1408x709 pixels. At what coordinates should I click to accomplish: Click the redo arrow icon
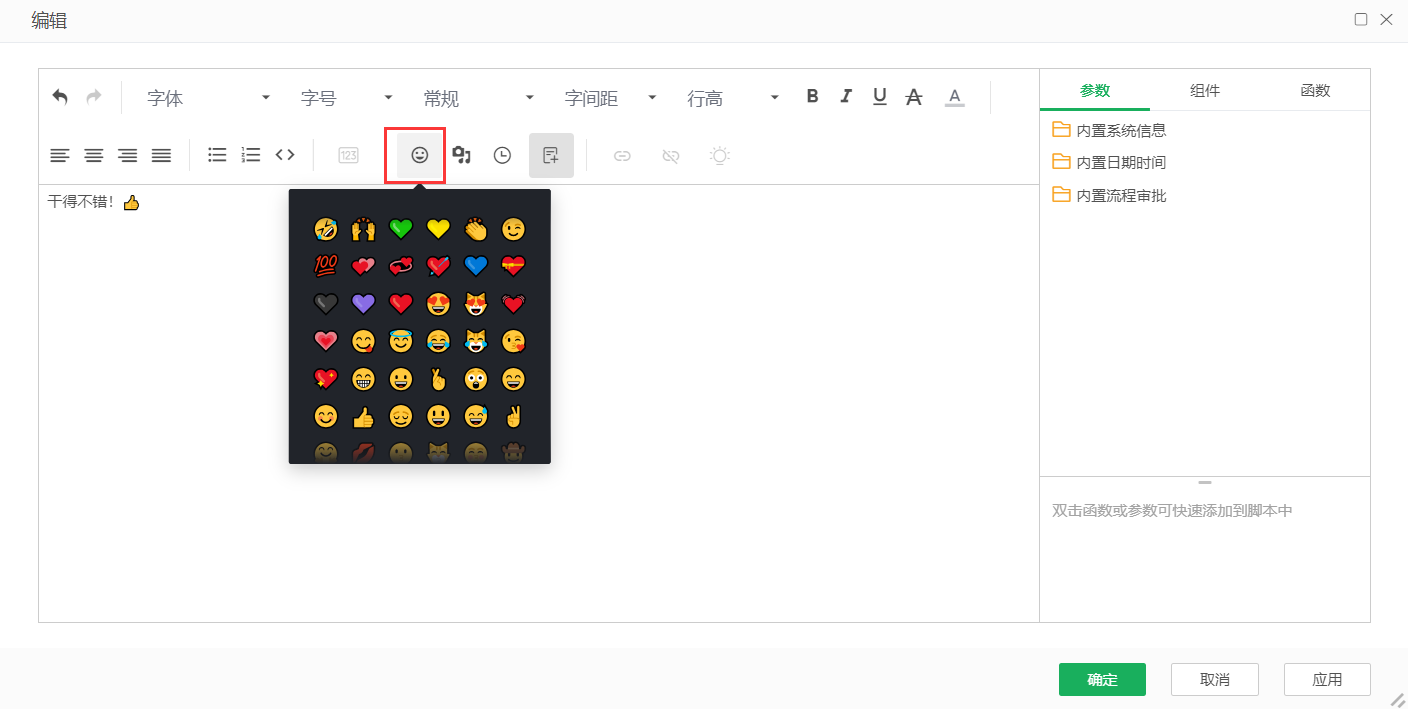(x=92, y=96)
